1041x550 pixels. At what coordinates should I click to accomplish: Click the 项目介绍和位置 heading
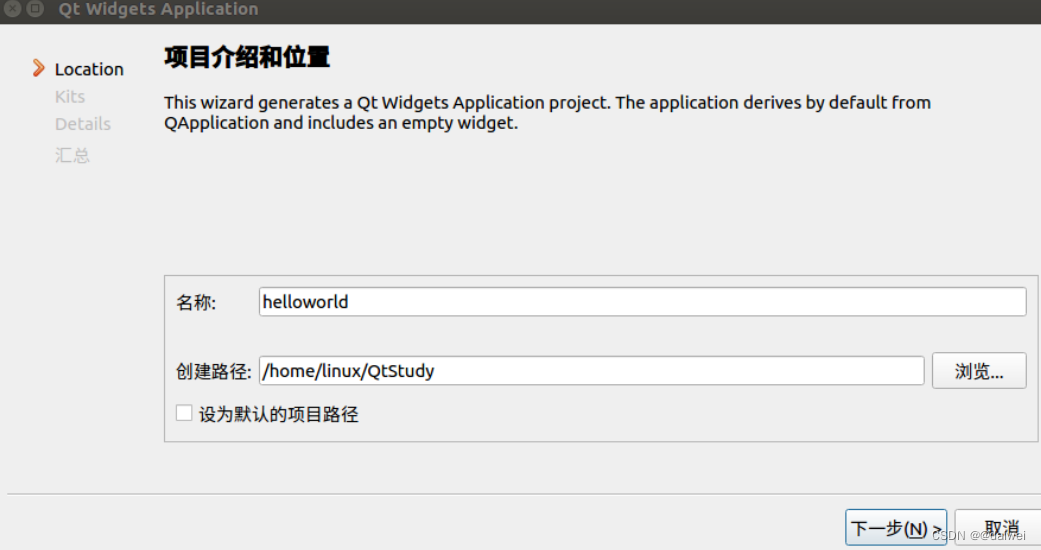[x=247, y=57]
